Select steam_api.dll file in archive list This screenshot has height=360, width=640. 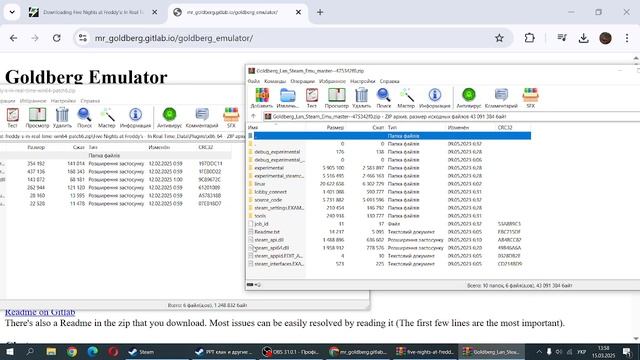(x=269, y=240)
